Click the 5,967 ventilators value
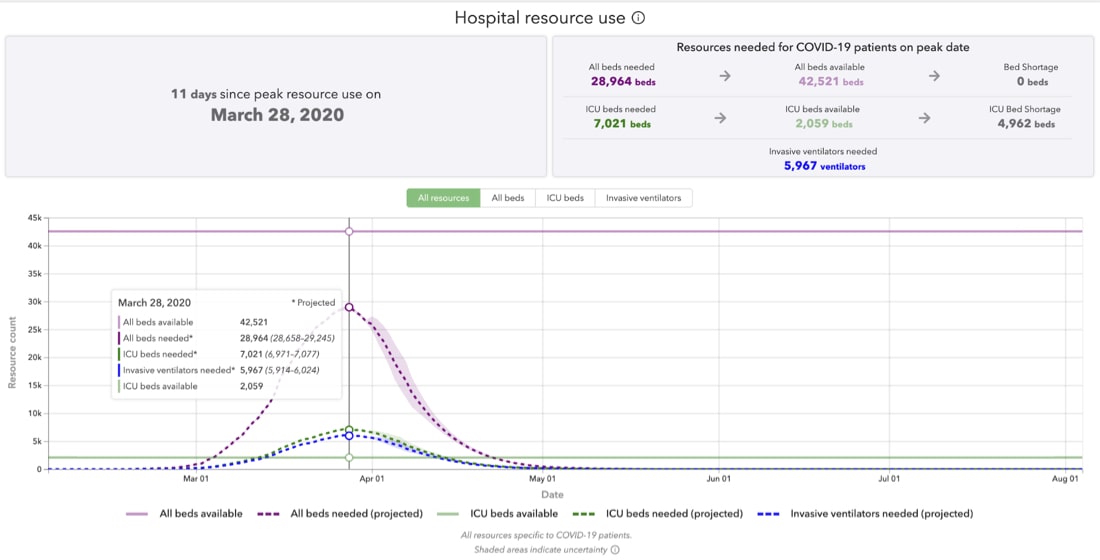 tap(824, 166)
